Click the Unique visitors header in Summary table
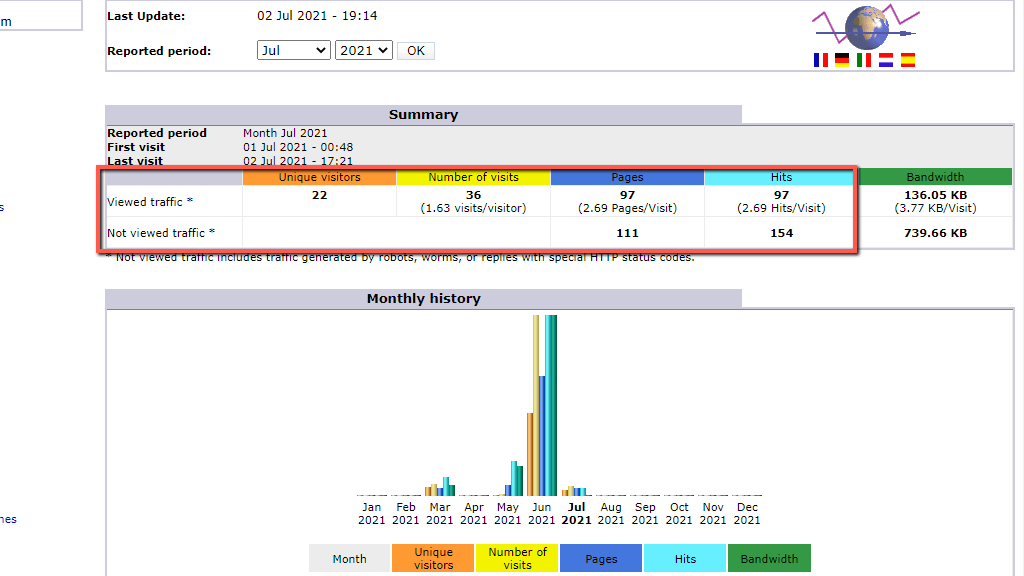Viewport: 1024px width, 576px height. [319, 177]
